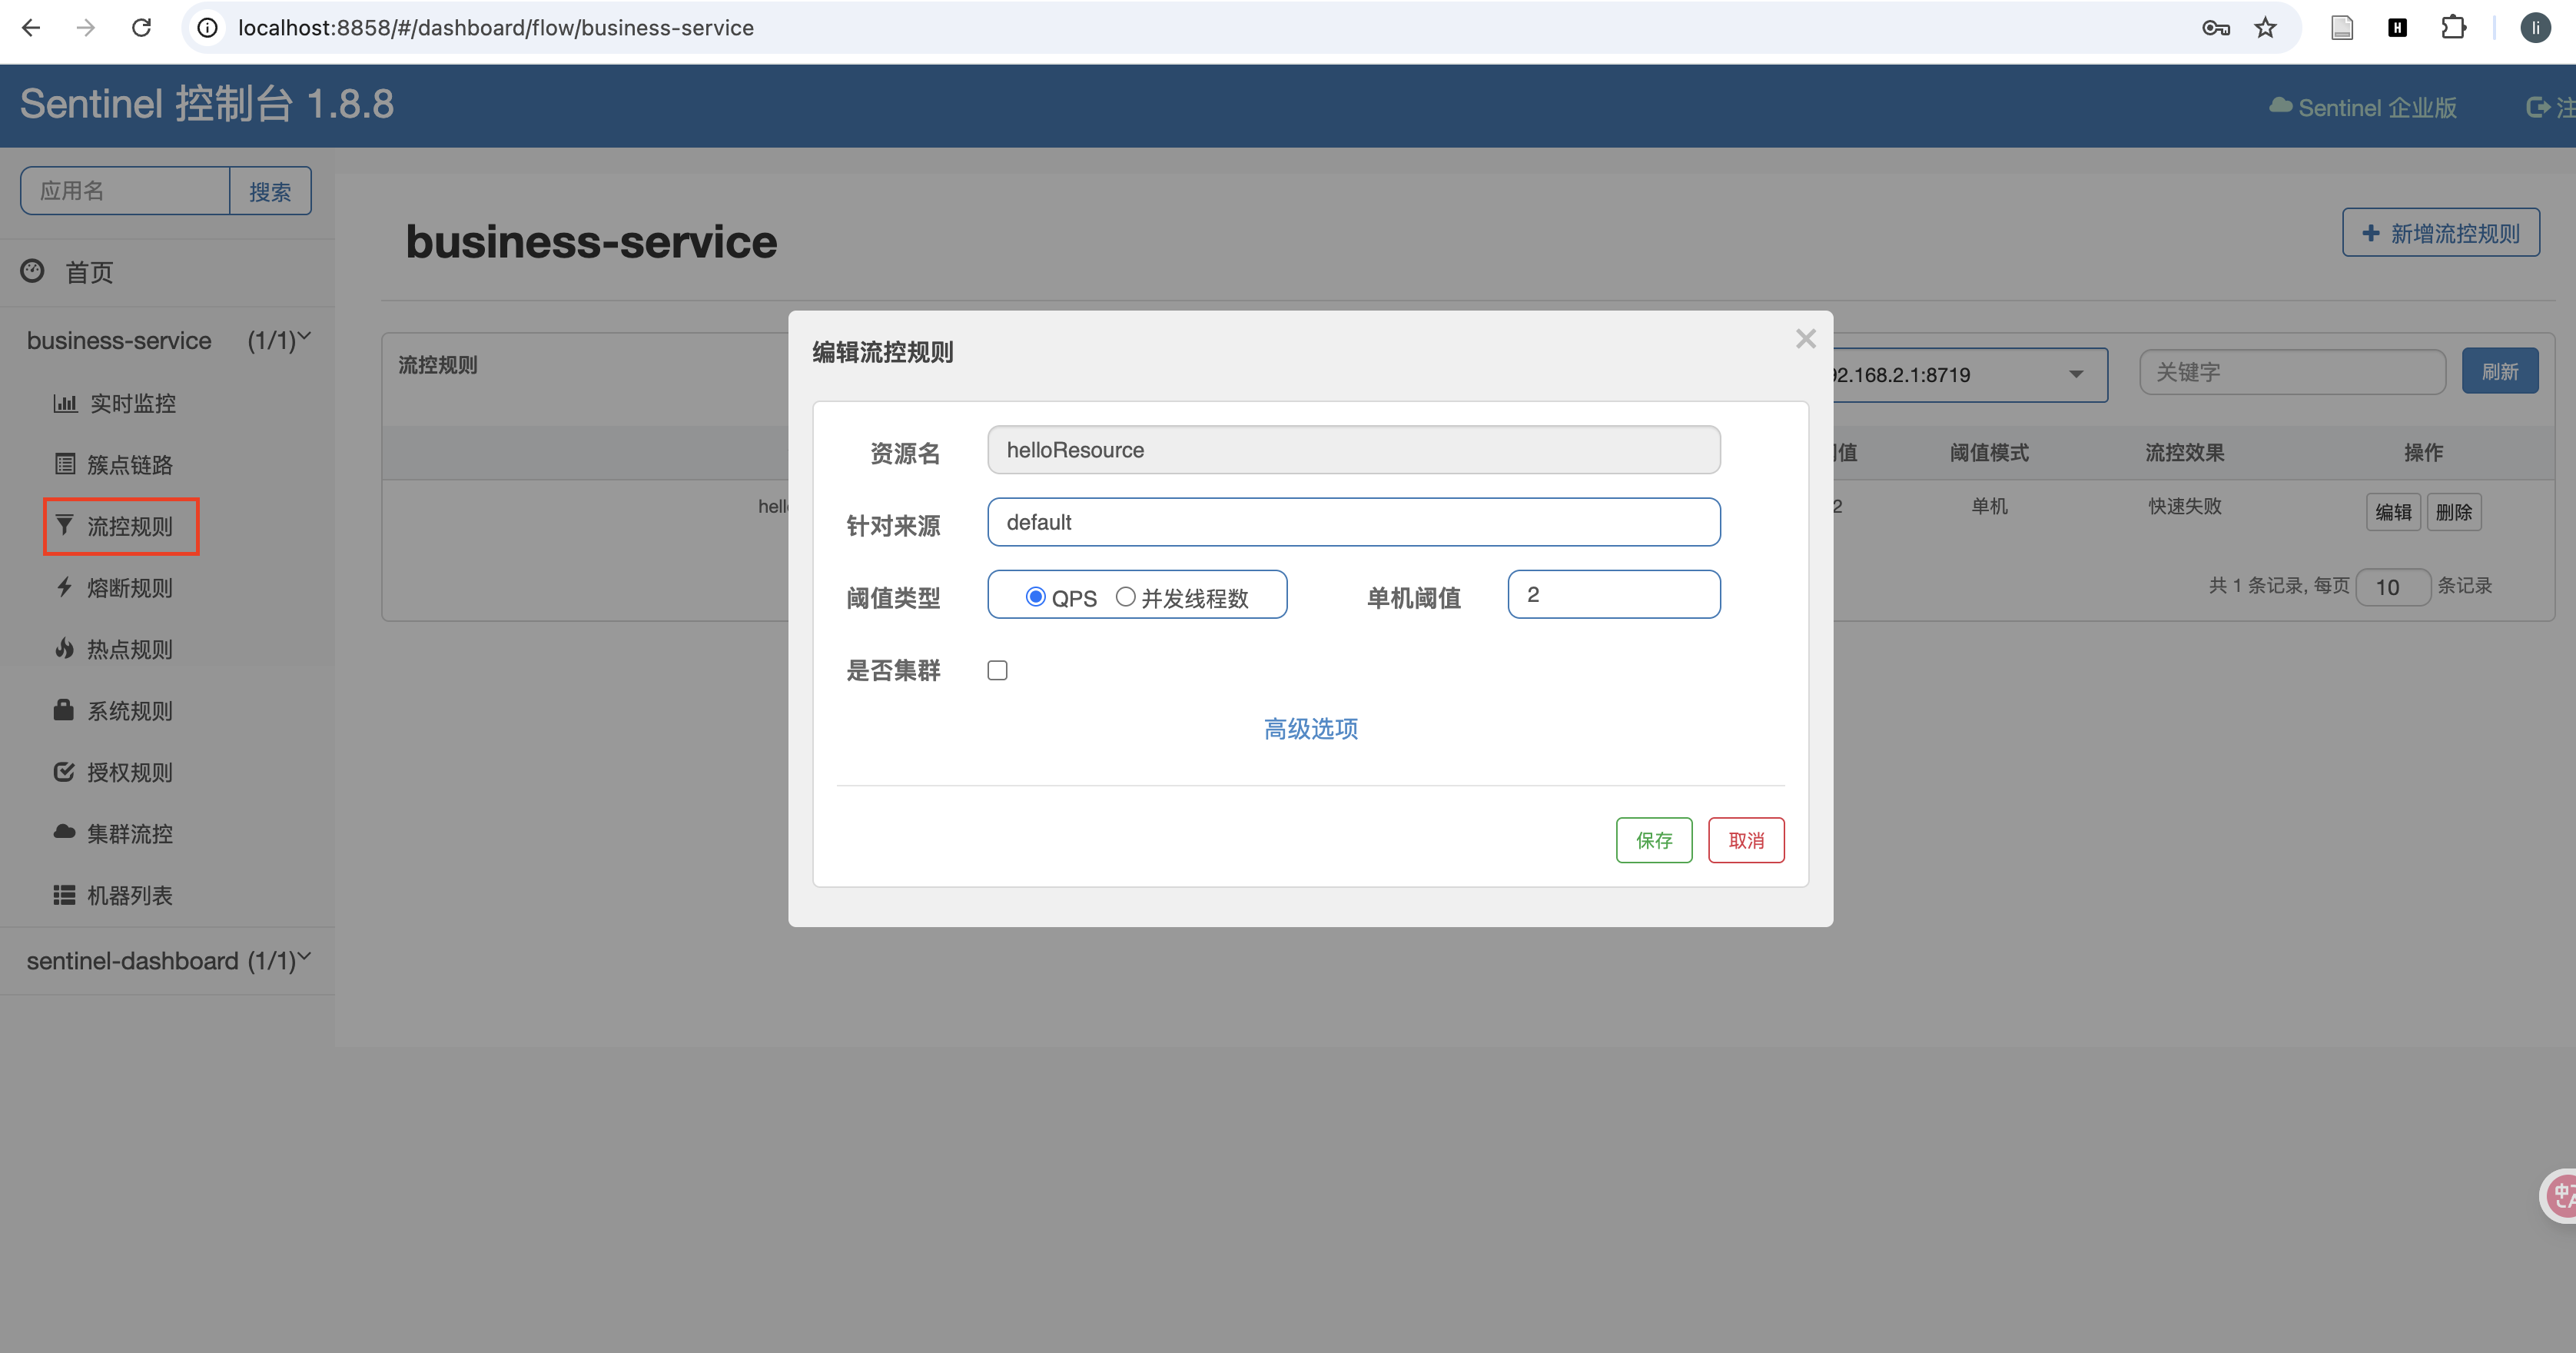Click the 系统规则 lock icon
Viewport: 2576px width, 1353px height.
click(x=65, y=710)
